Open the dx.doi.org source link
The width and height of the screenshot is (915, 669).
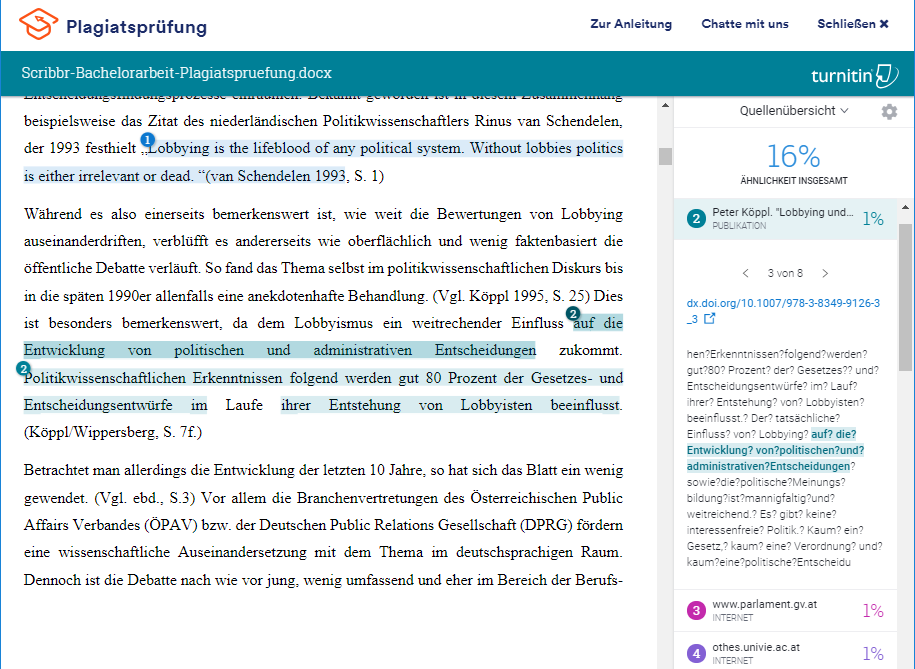tap(783, 311)
